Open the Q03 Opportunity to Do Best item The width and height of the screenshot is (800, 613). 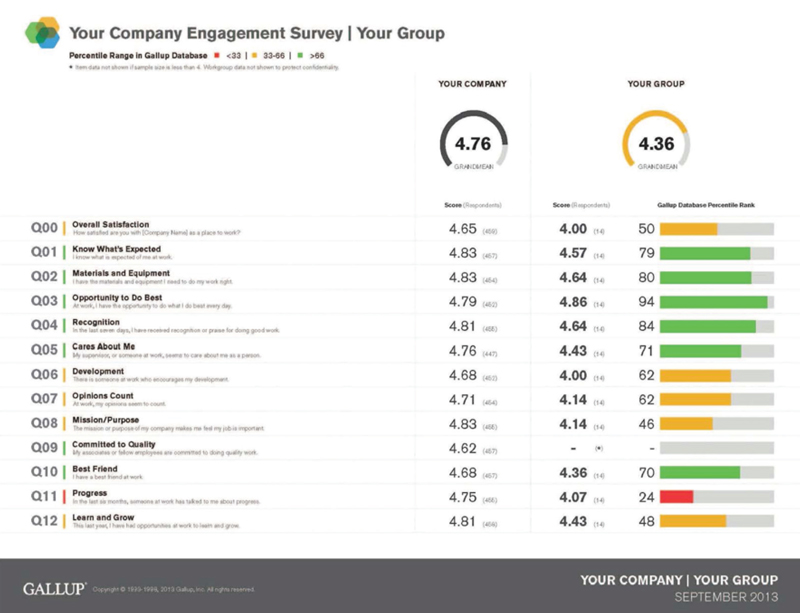117,298
